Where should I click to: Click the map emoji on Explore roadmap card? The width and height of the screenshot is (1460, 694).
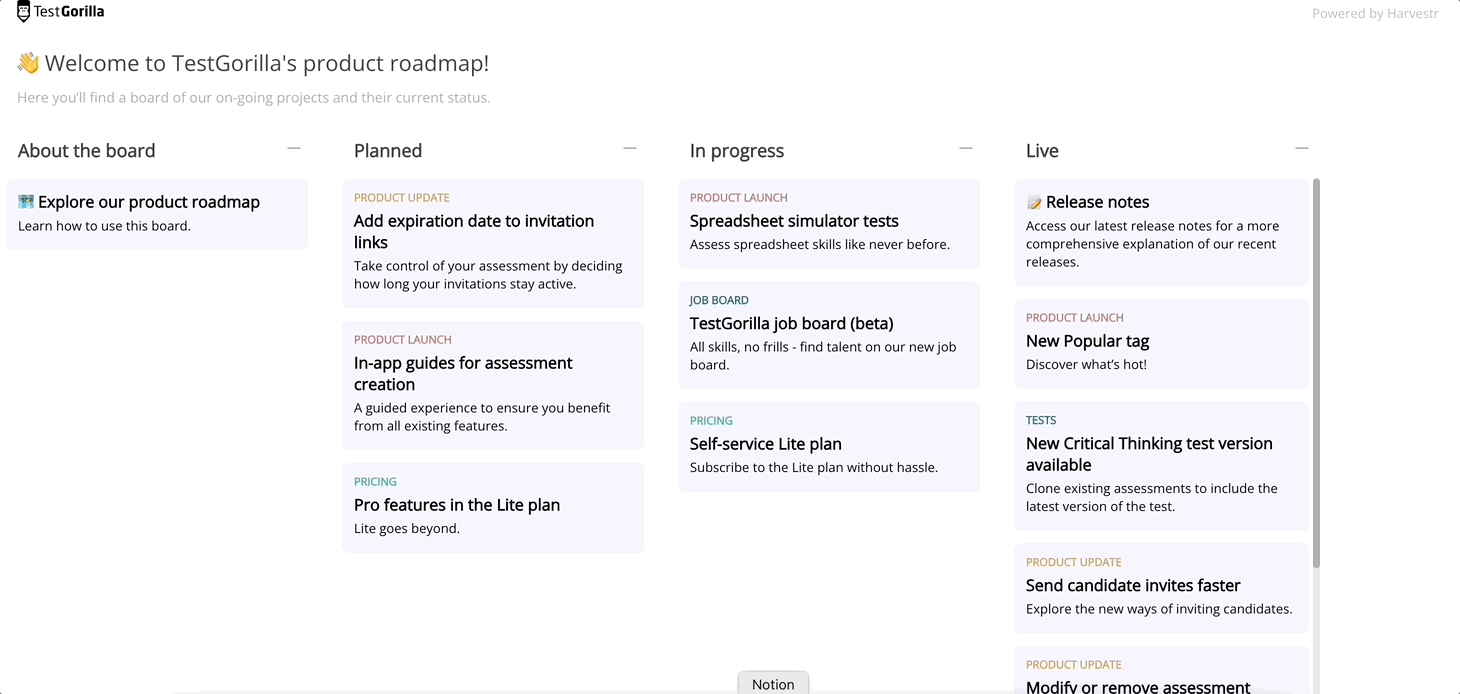(x=26, y=202)
